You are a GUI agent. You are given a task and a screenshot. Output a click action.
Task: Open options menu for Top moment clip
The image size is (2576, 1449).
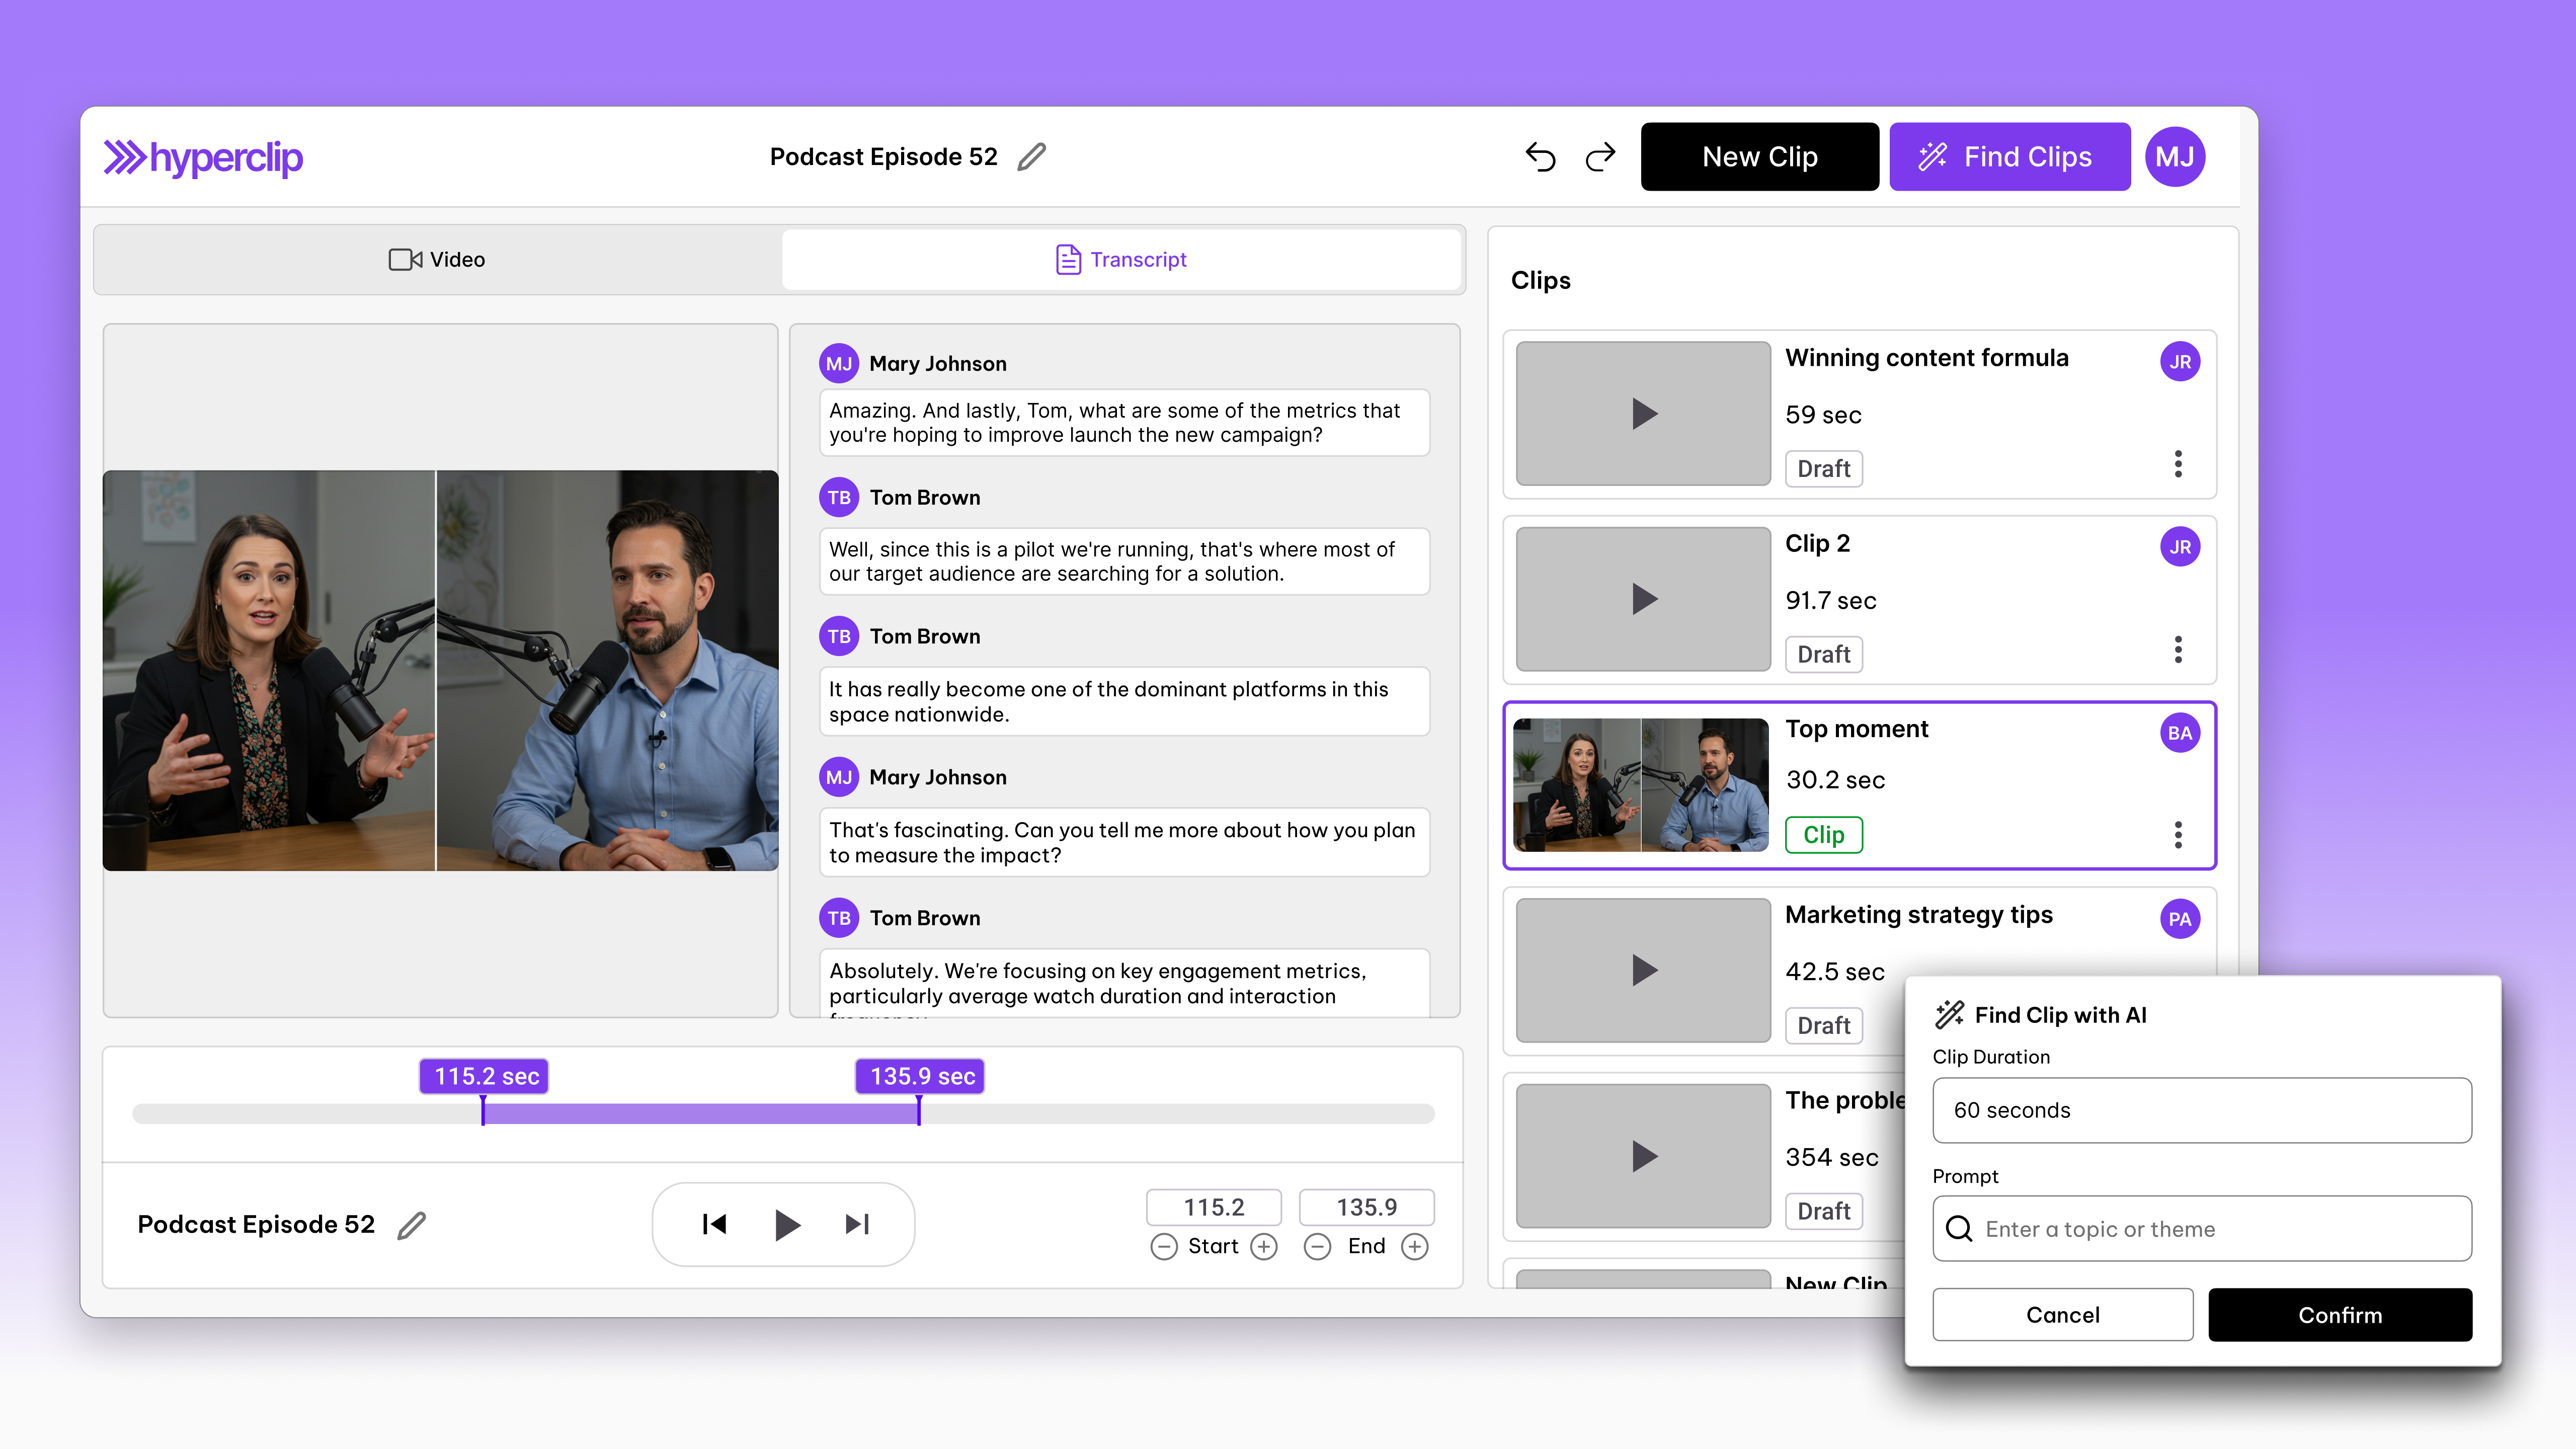click(x=2178, y=835)
